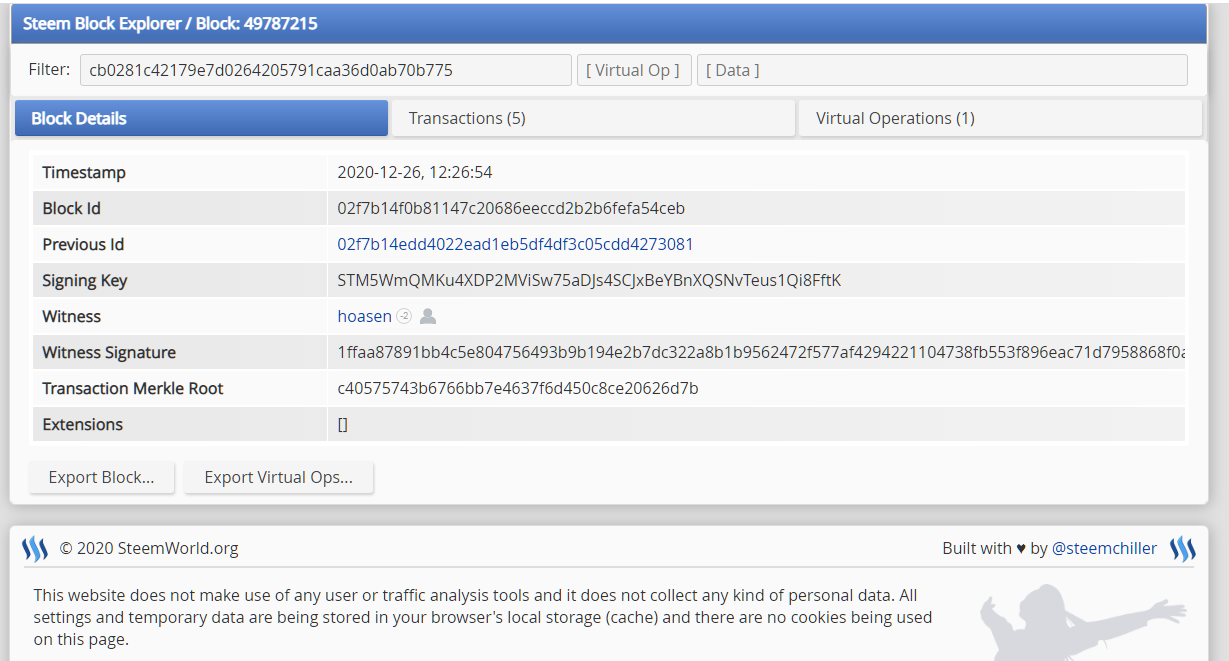Click the Previous Id row label
Viewport: 1229px width, 661px height.
(83, 245)
